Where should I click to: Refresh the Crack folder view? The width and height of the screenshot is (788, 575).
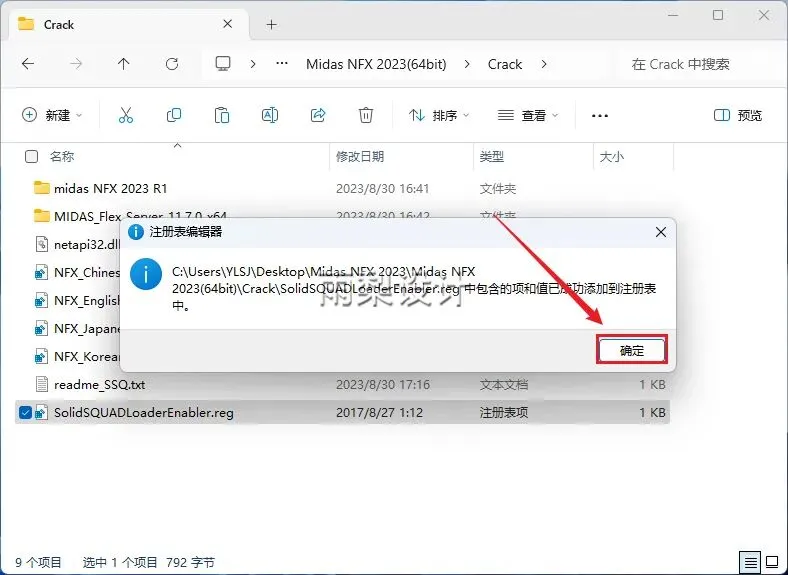[x=172, y=64]
